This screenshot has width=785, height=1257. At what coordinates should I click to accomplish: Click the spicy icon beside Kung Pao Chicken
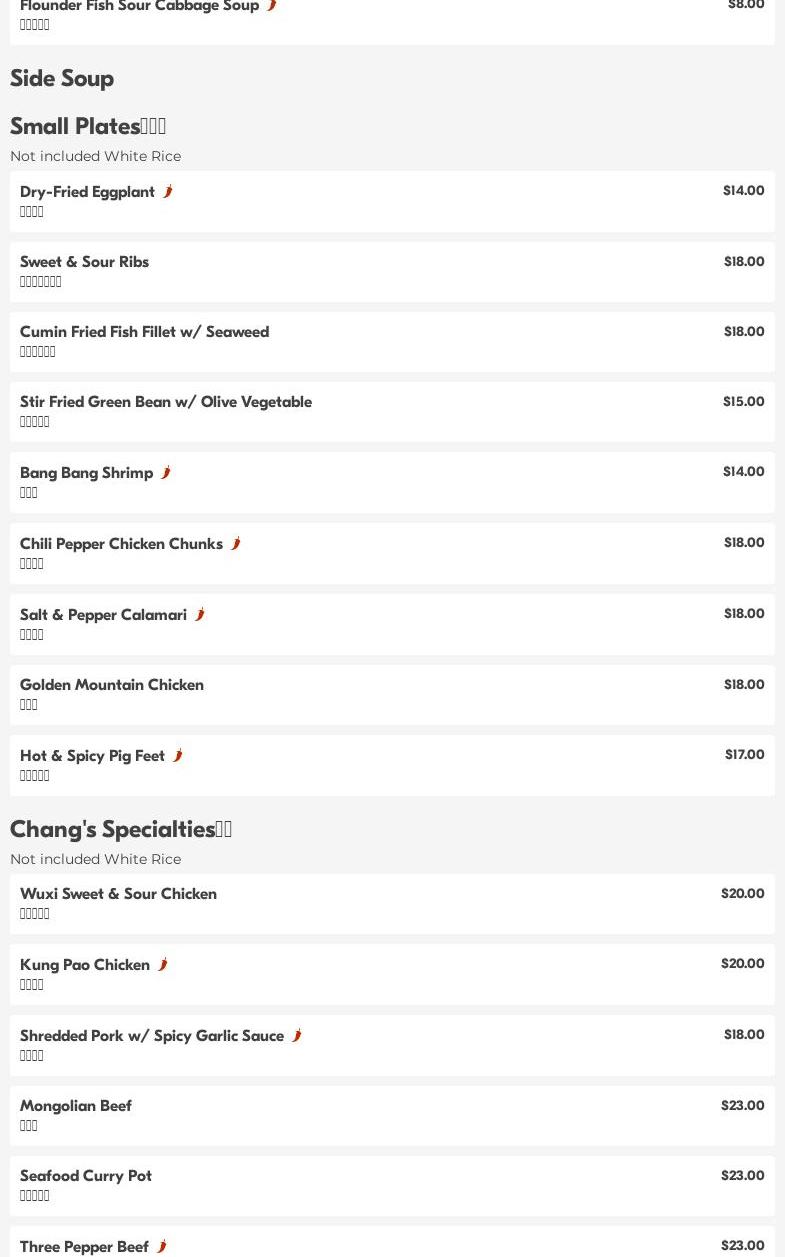click(163, 964)
